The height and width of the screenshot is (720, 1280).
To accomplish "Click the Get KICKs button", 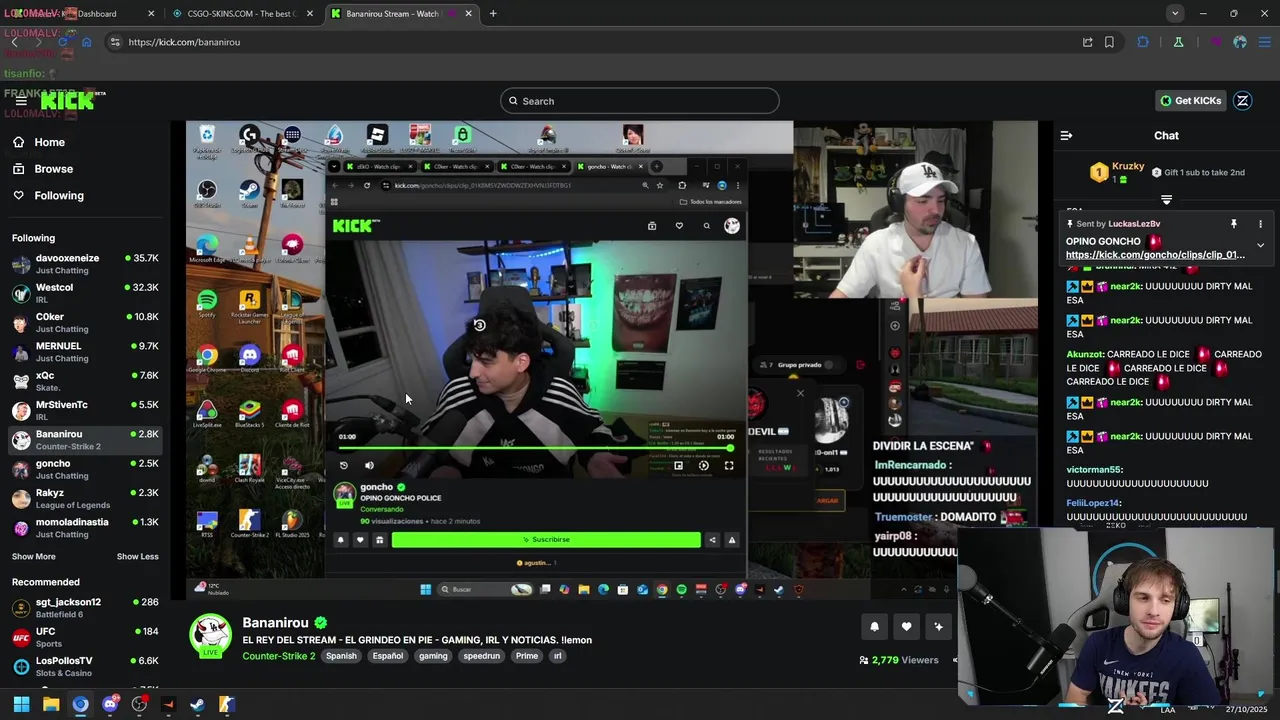I will point(1191,101).
